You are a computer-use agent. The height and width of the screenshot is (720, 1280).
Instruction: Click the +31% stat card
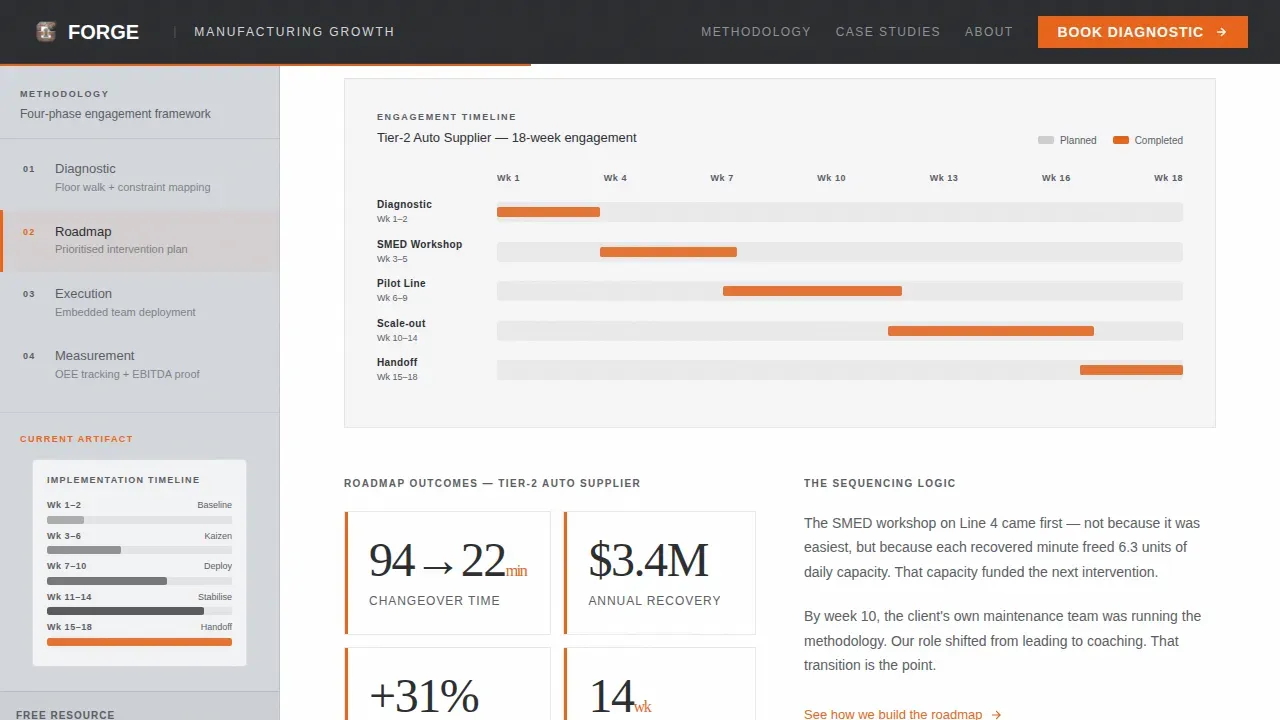coord(447,684)
